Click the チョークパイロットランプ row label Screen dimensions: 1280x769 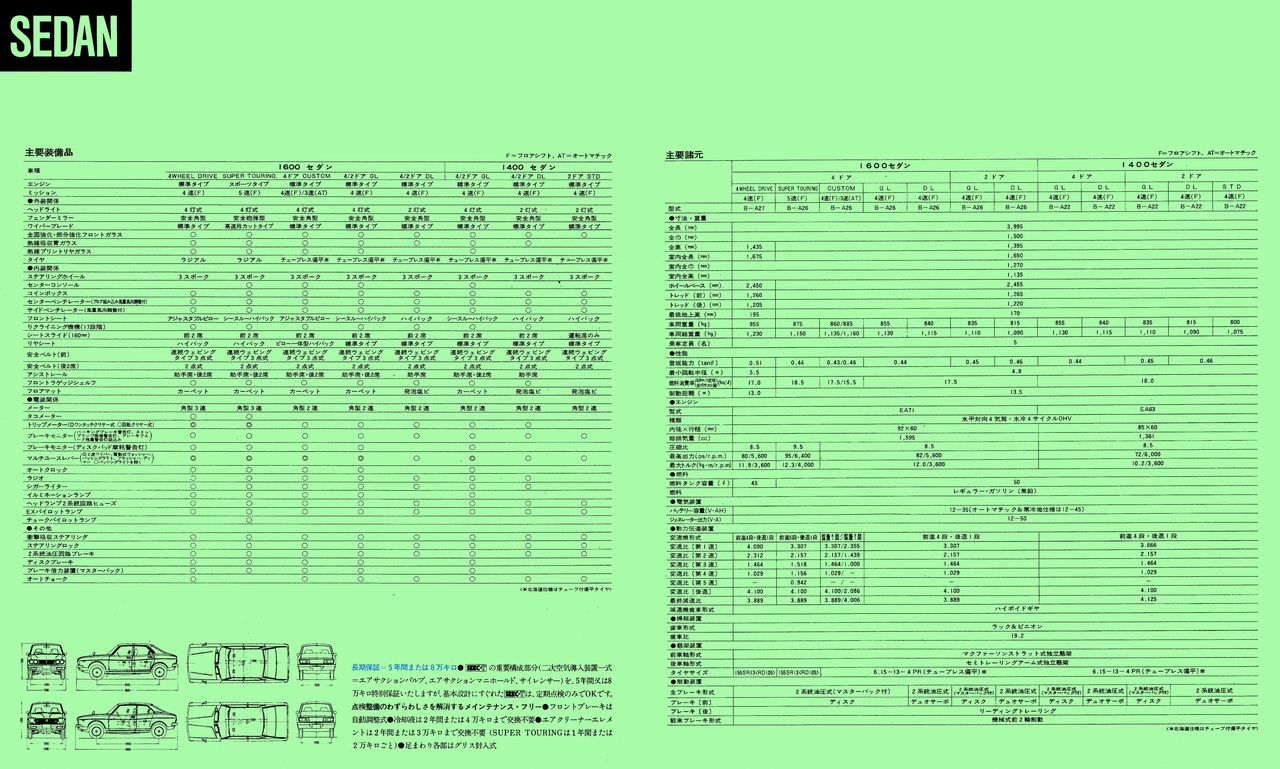tap(61, 520)
